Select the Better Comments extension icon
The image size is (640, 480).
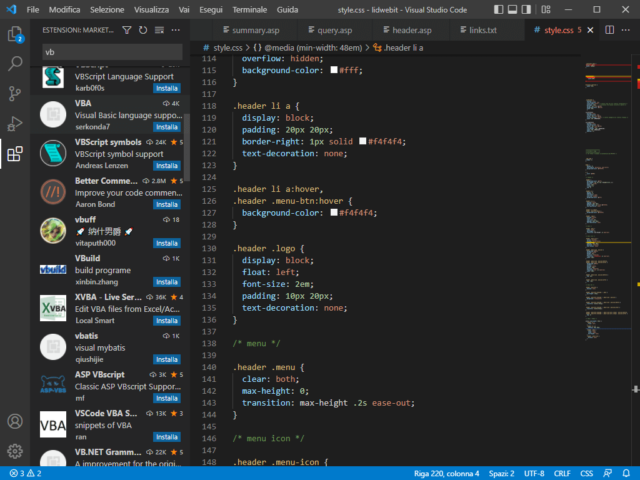coord(53,192)
